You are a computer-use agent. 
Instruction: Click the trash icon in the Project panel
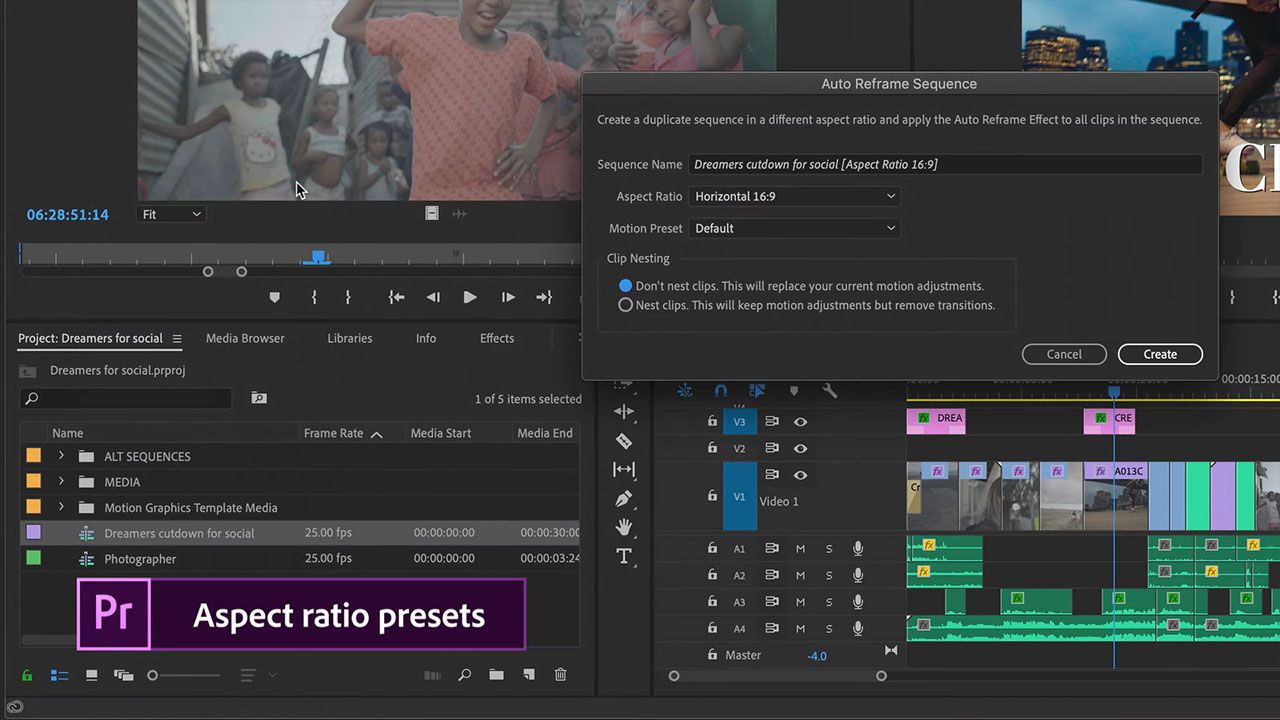560,675
